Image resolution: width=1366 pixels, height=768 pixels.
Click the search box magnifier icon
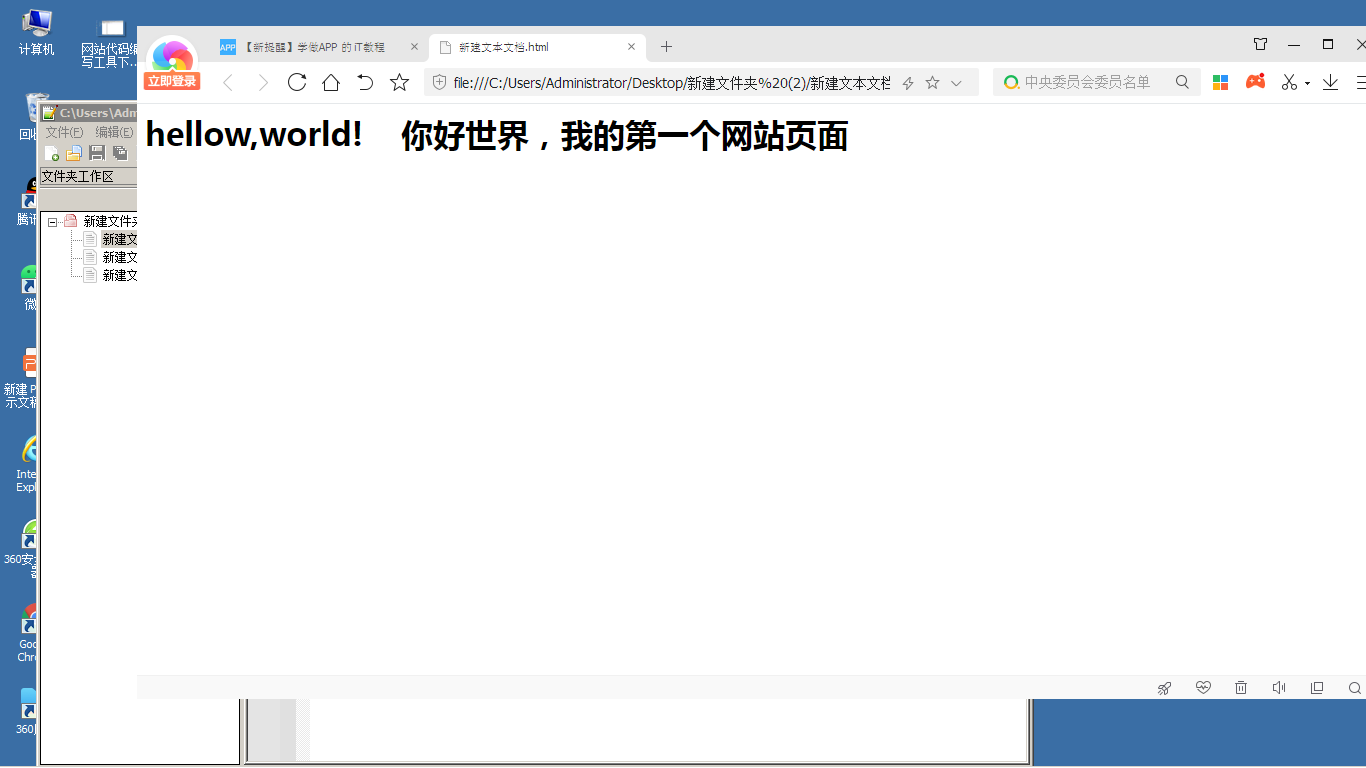click(1182, 82)
